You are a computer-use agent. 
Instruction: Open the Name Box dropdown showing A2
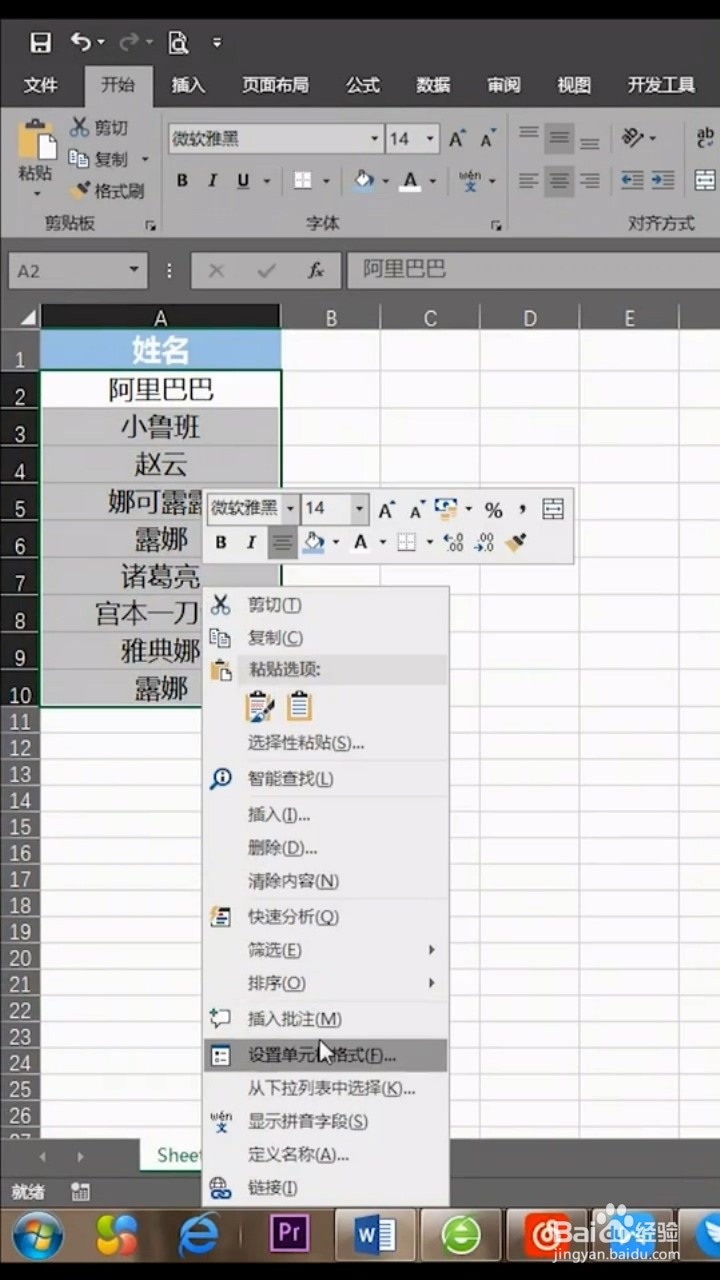[x=134, y=271]
